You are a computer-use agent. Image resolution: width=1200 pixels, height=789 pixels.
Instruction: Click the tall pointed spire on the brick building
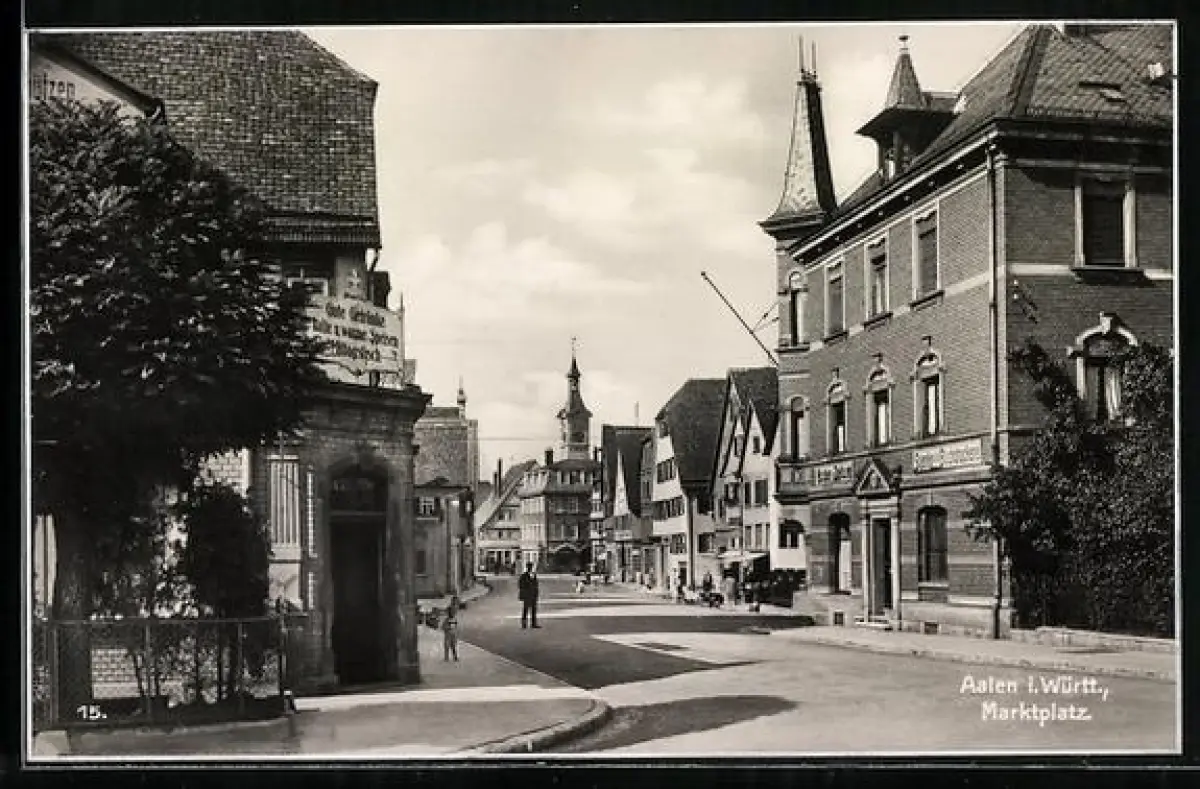[x=806, y=145]
